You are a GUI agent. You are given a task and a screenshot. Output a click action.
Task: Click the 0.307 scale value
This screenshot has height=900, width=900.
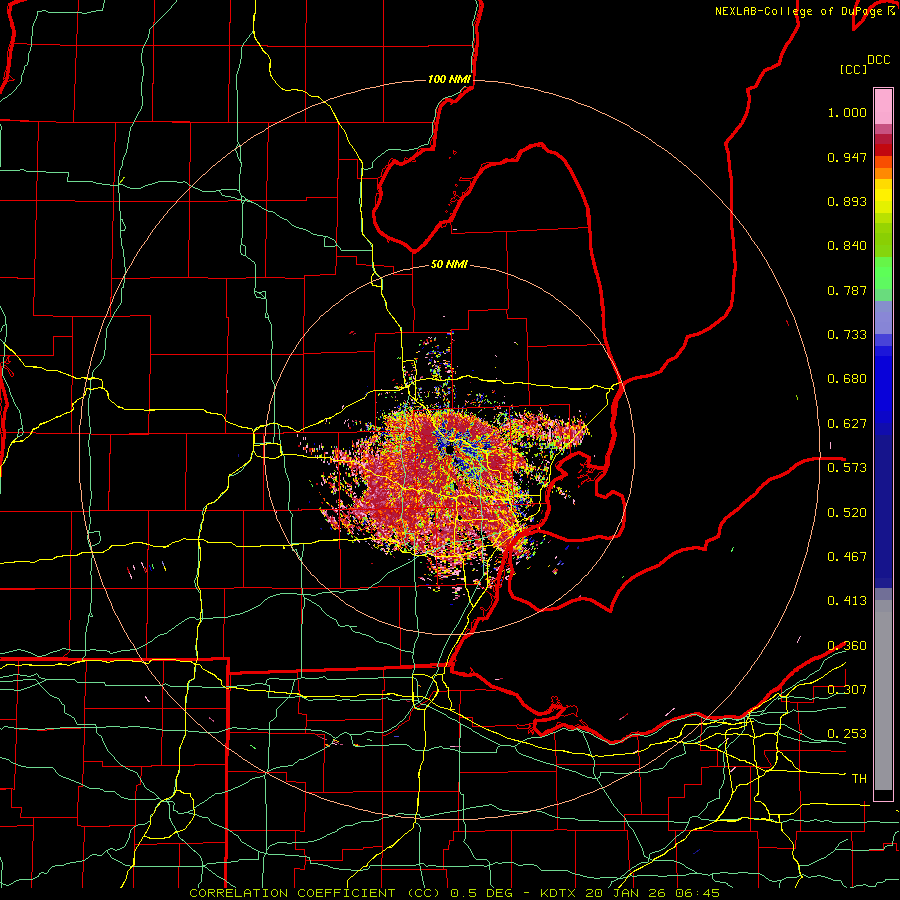pyautogui.click(x=847, y=690)
